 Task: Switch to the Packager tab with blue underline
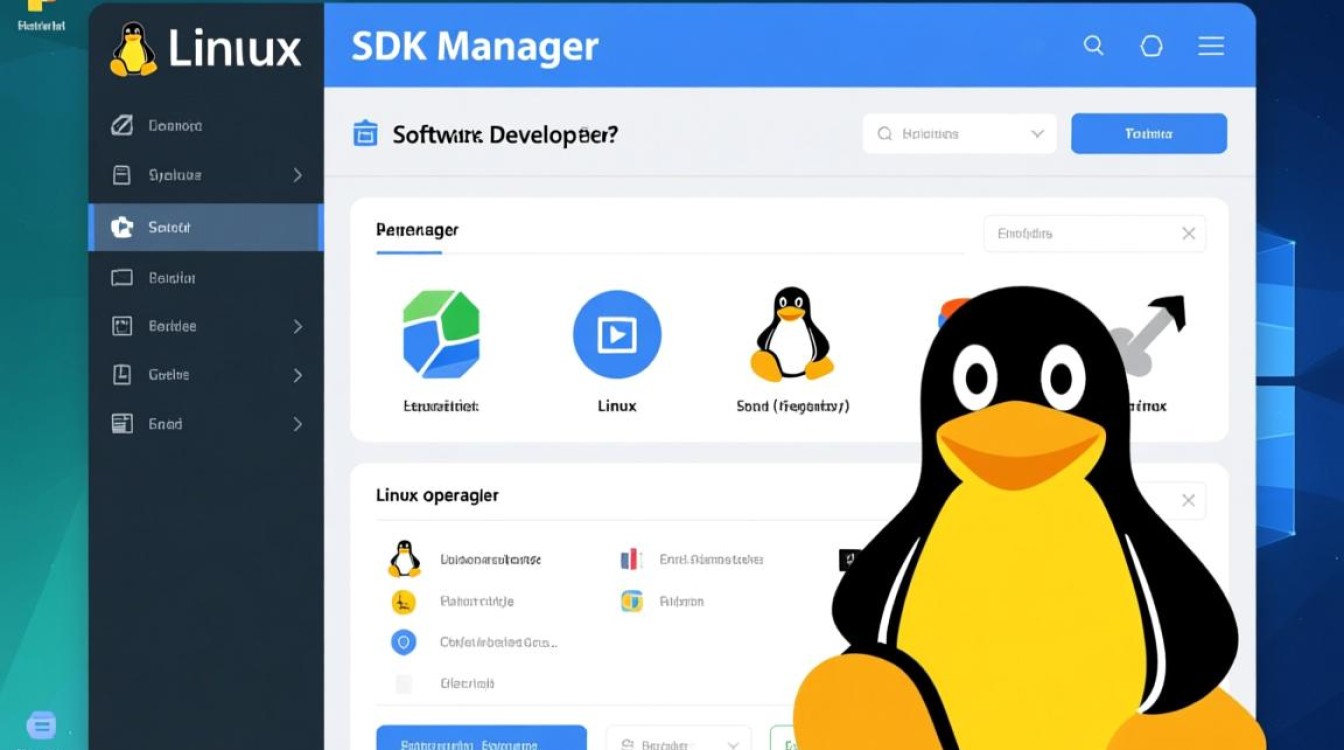coord(416,230)
